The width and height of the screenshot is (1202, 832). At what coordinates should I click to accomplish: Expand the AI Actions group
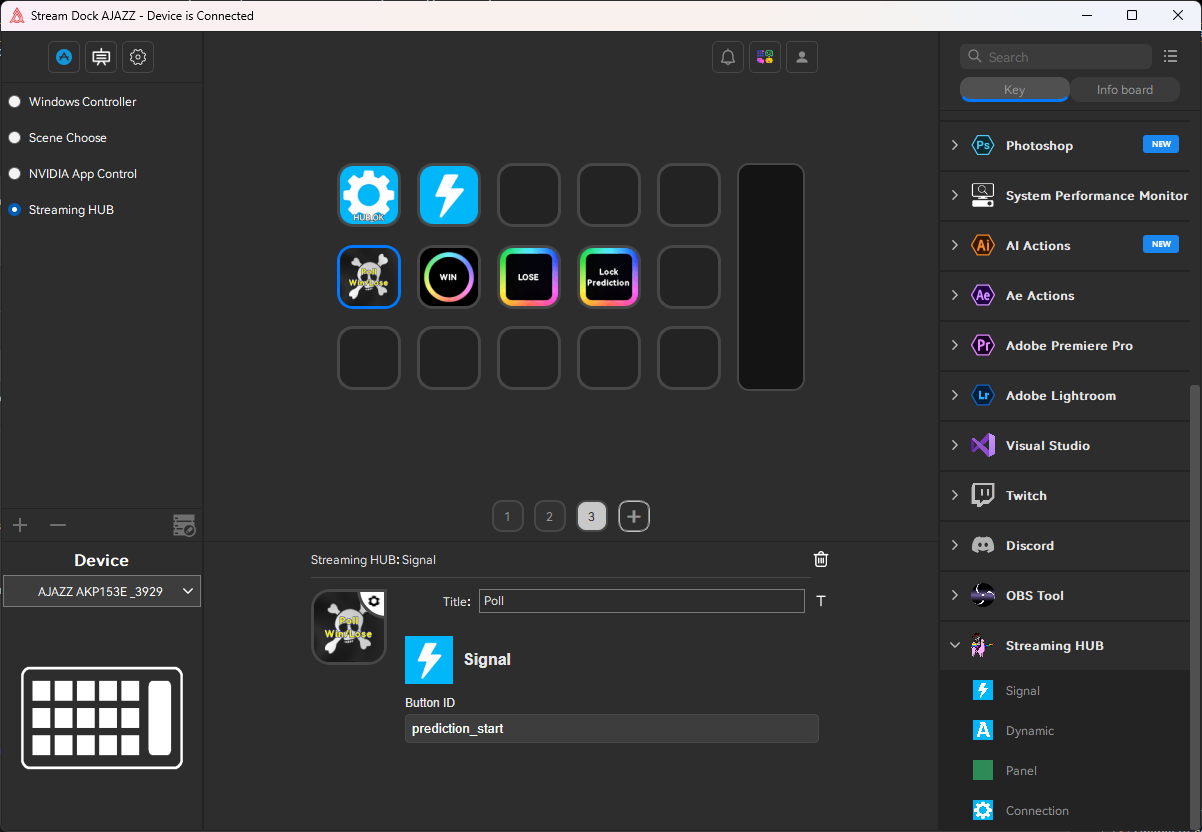click(955, 245)
